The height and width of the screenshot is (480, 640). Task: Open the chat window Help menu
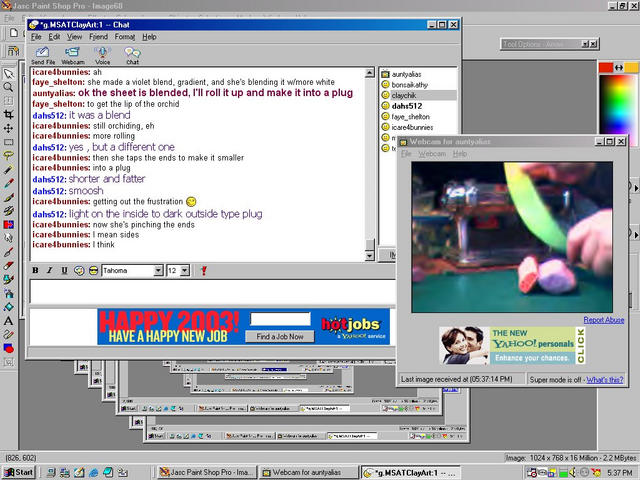pos(149,37)
